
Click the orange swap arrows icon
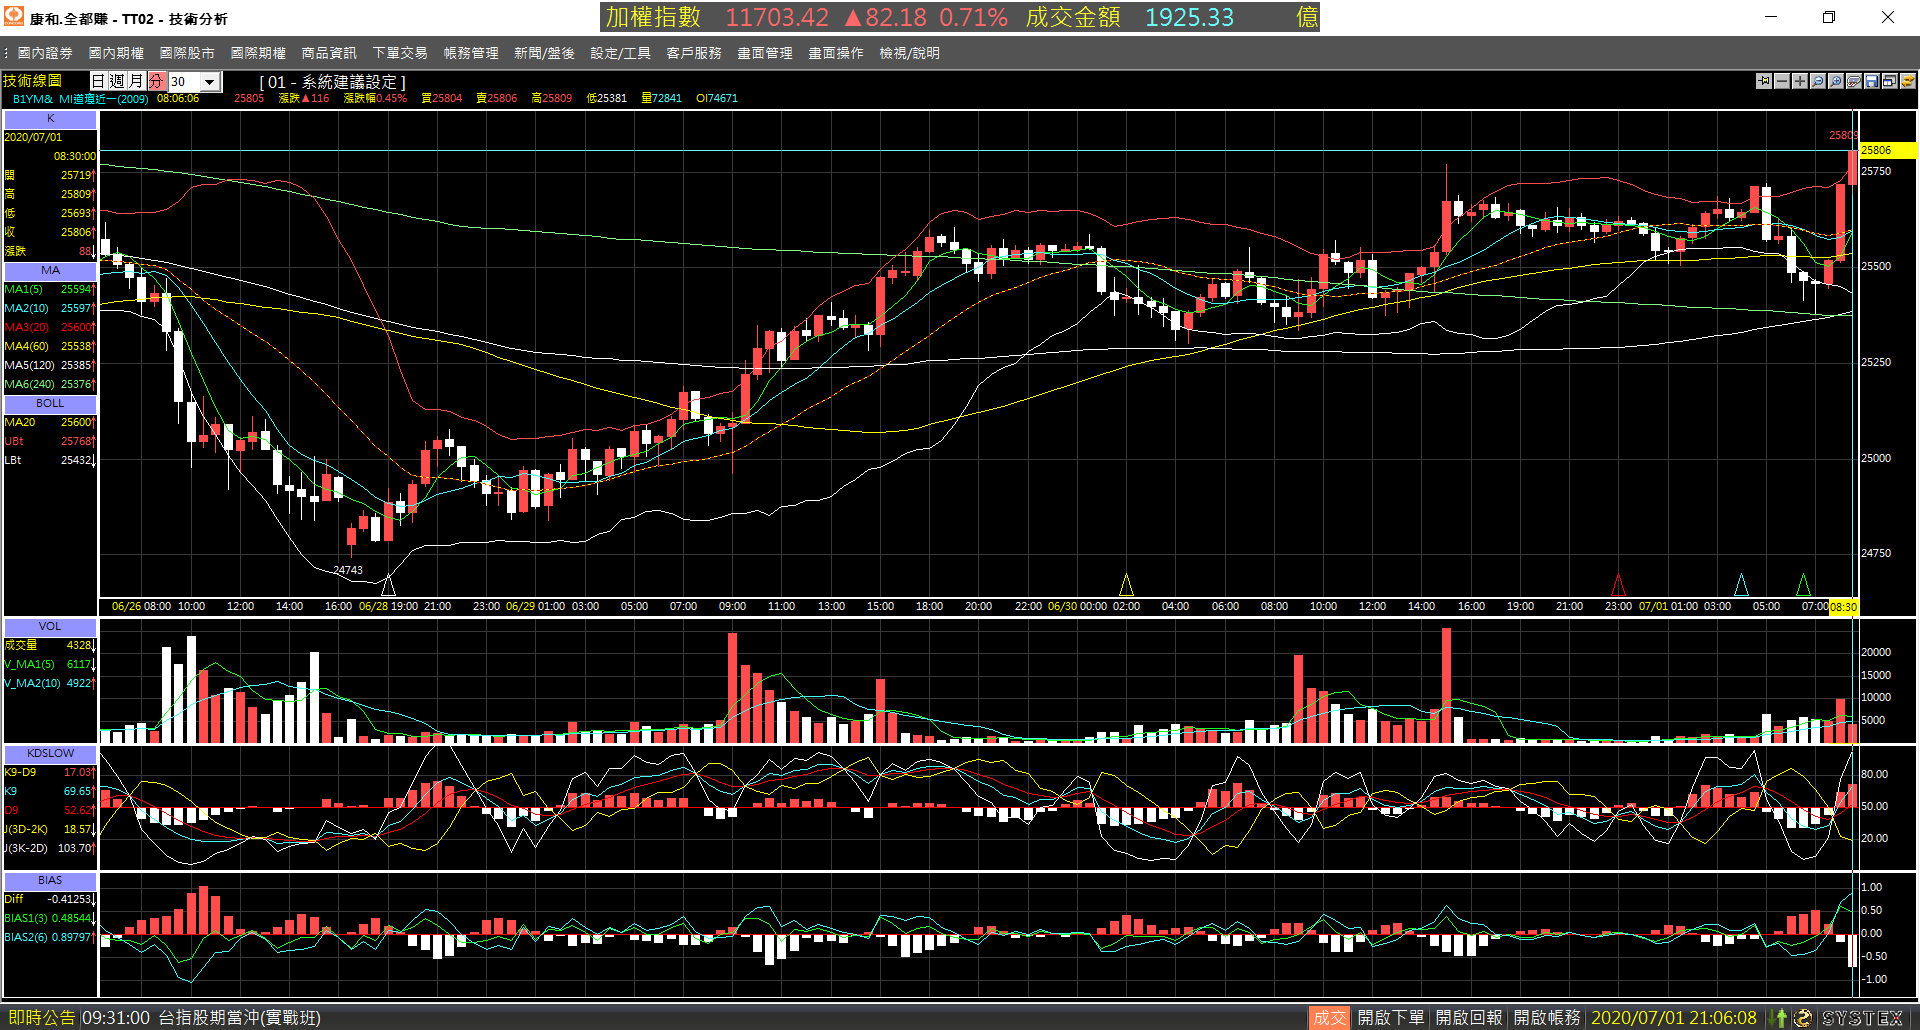tap(1908, 81)
